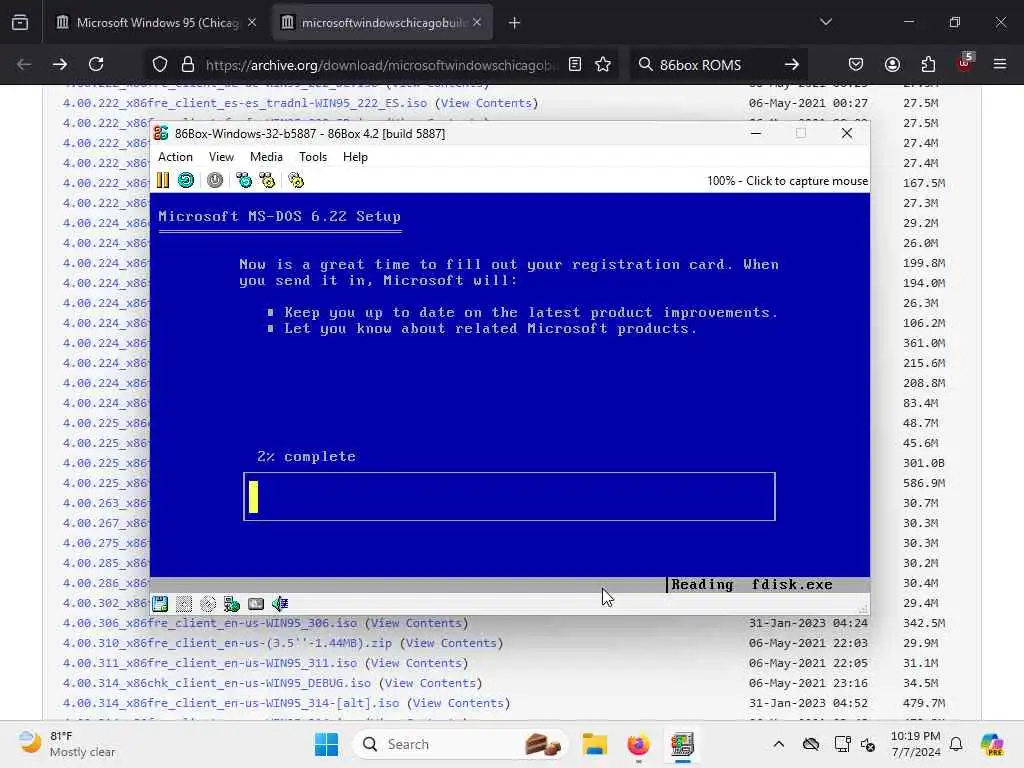This screenshot has height=768, width=1024.
Task: Bookmark this page with star icon
Action: 603,64
